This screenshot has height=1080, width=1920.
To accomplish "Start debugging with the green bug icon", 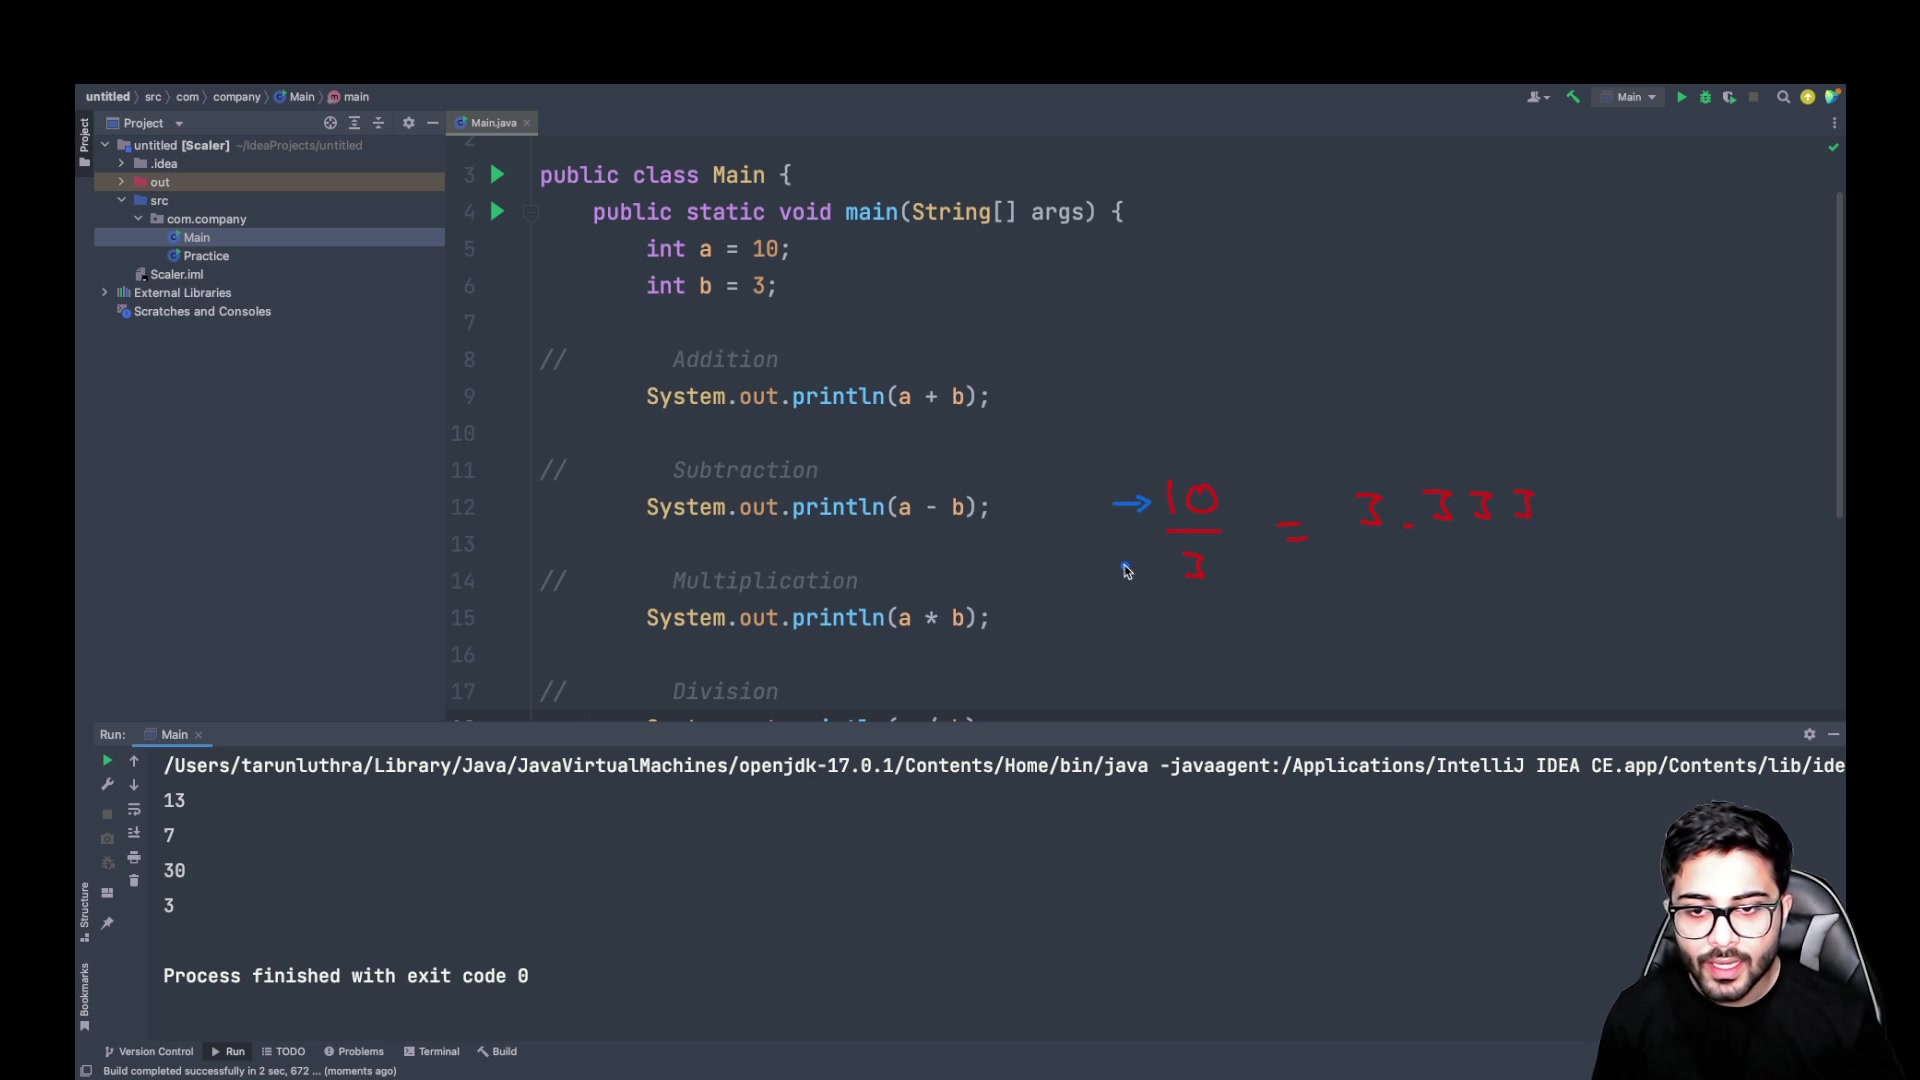I will tap(1705, 97).
